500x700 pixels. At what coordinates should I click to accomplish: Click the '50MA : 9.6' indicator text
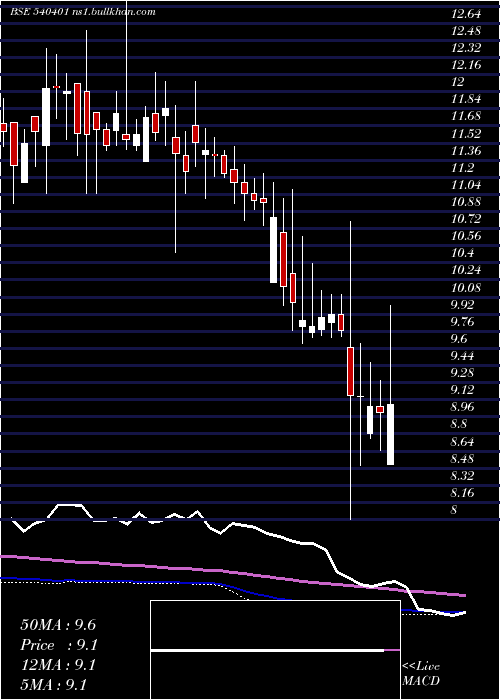point(58,625)
